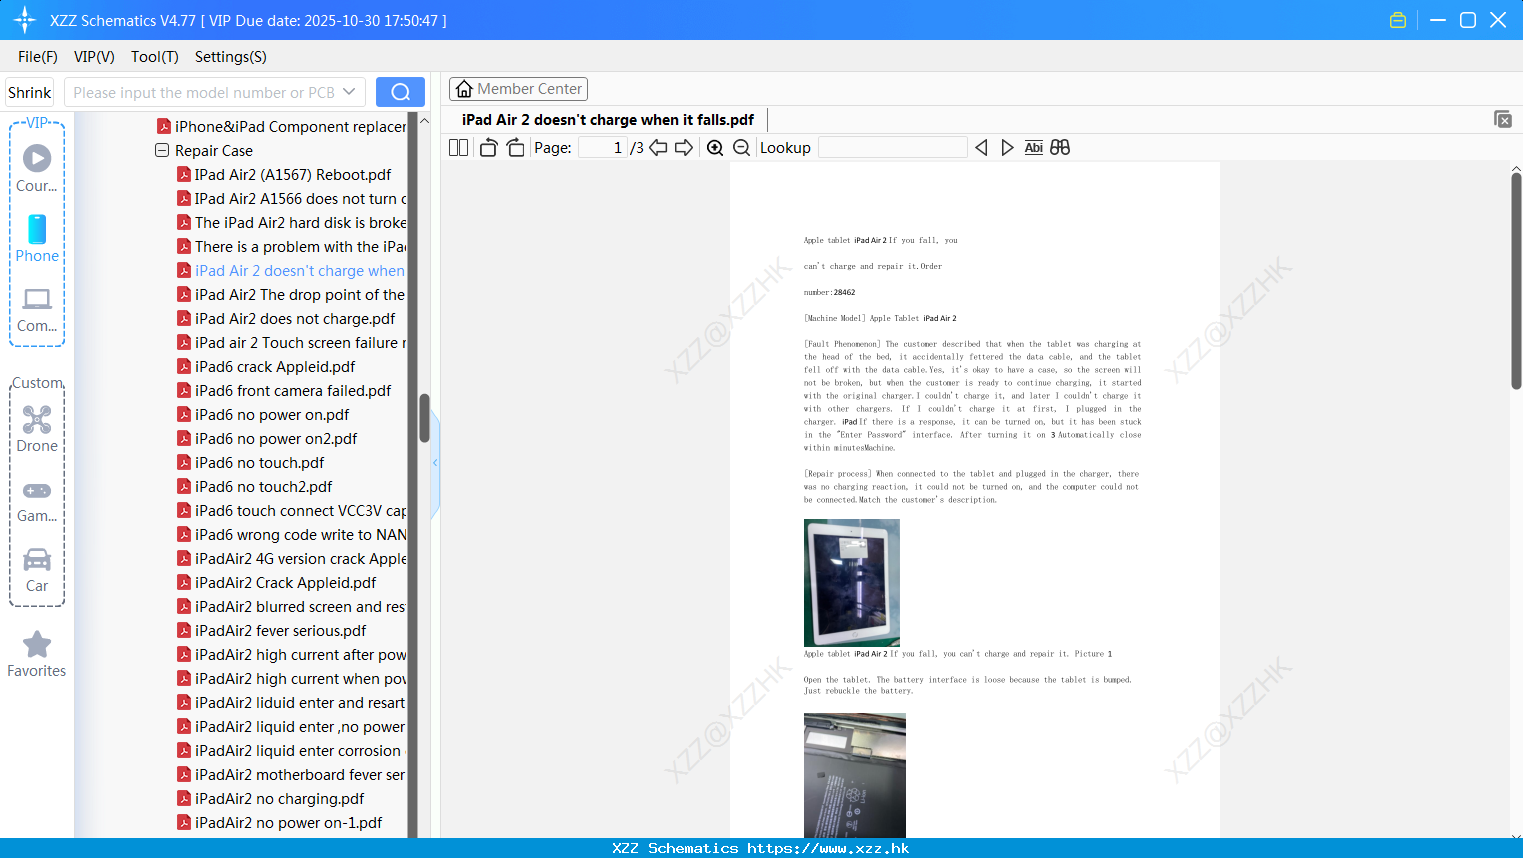Click the home icon in Member Center

pos(464,89)
